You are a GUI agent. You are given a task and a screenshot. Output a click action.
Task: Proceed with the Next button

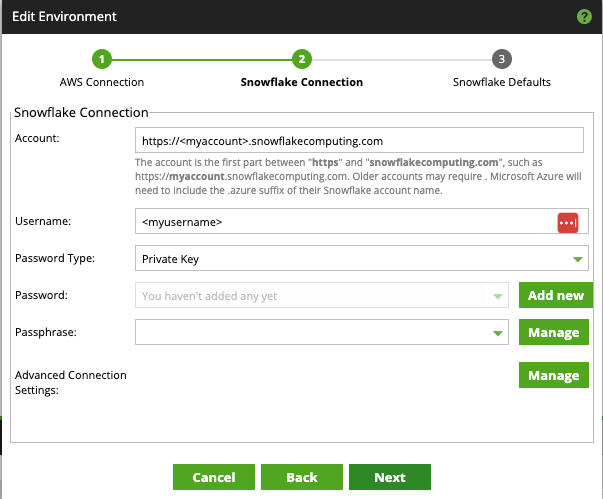pyautogui.click(x=390, y=477)
